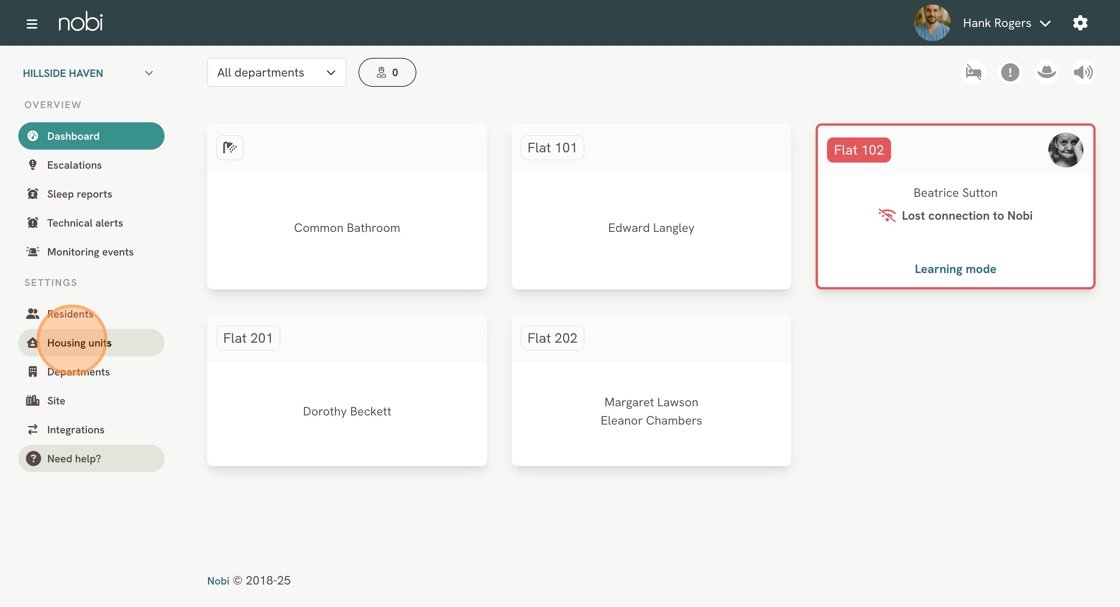The height and width of the screenshot is (607, 1120).
Task: Toggle the exclamation alert filter icon
Action: click(1010, 72)
